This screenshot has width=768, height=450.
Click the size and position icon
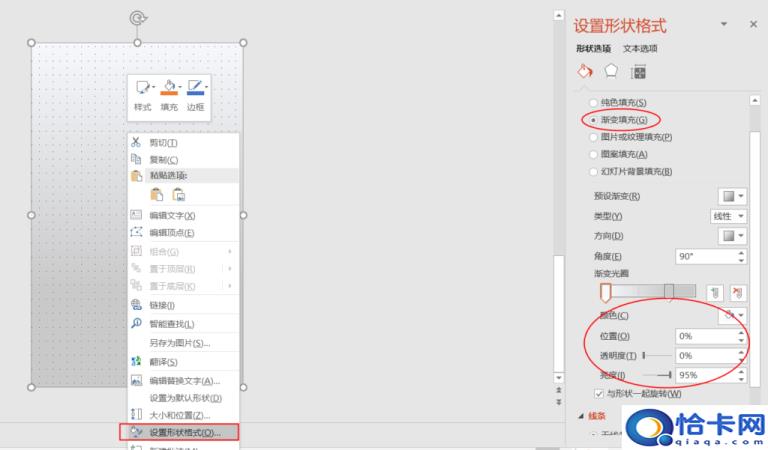(136, 414)
